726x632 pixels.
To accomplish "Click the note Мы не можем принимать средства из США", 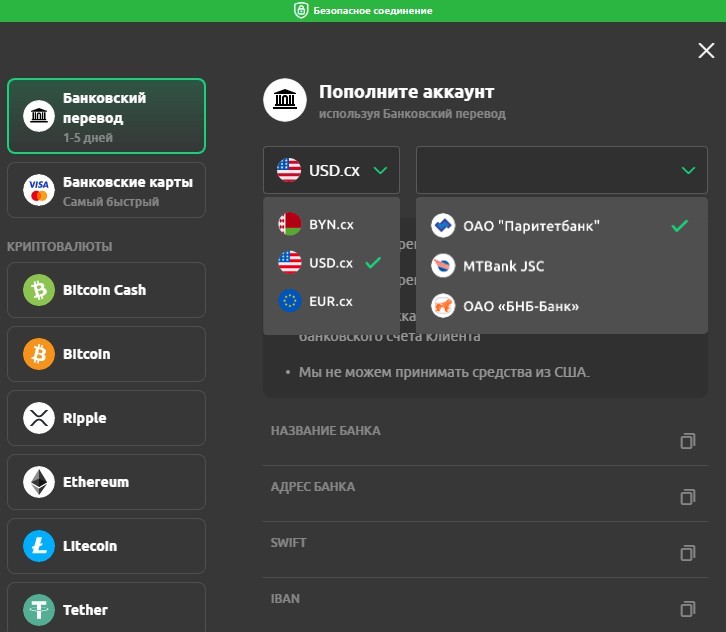I will pyautogui.click(x=444, y=372).
